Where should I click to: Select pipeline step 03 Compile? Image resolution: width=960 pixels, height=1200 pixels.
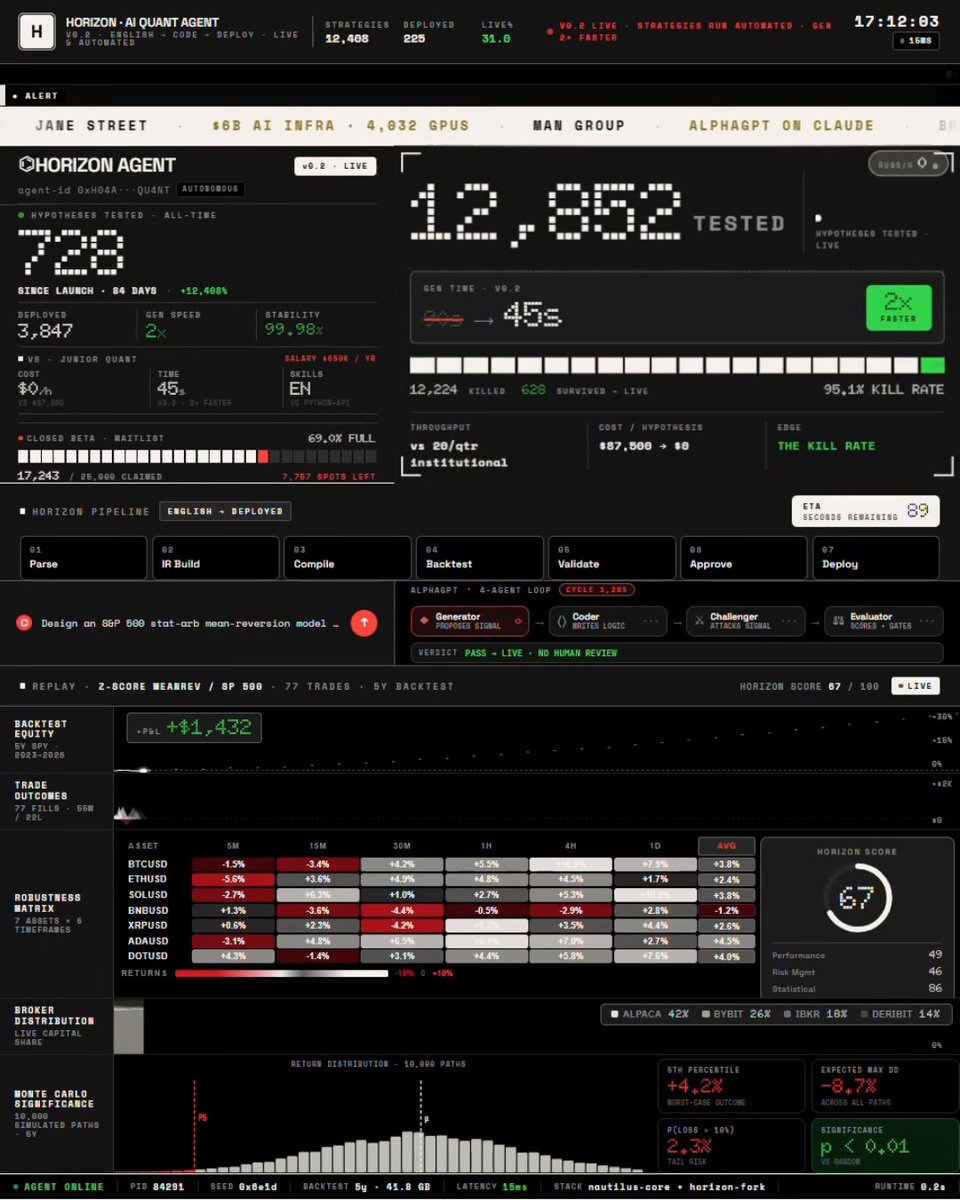click(x=347, y=558)
